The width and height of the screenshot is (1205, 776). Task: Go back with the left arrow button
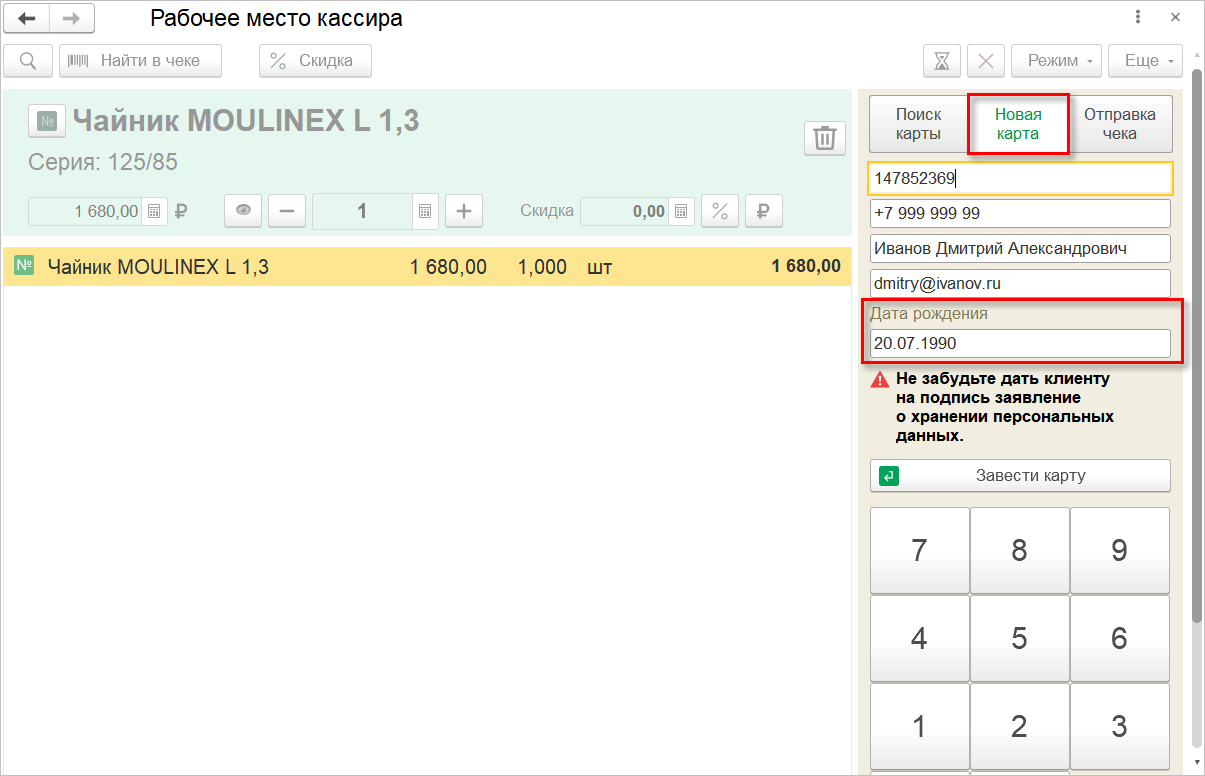click(x=27, y=18)
